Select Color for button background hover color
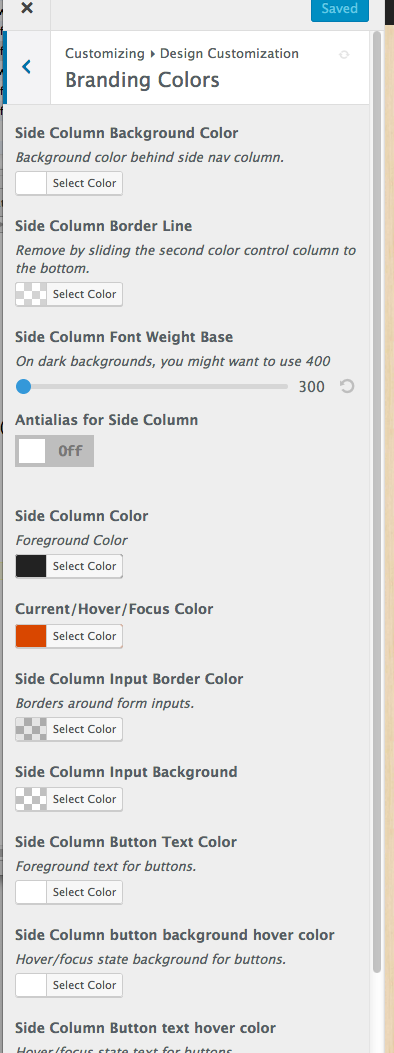394x1053 pixels. (85, 985)
